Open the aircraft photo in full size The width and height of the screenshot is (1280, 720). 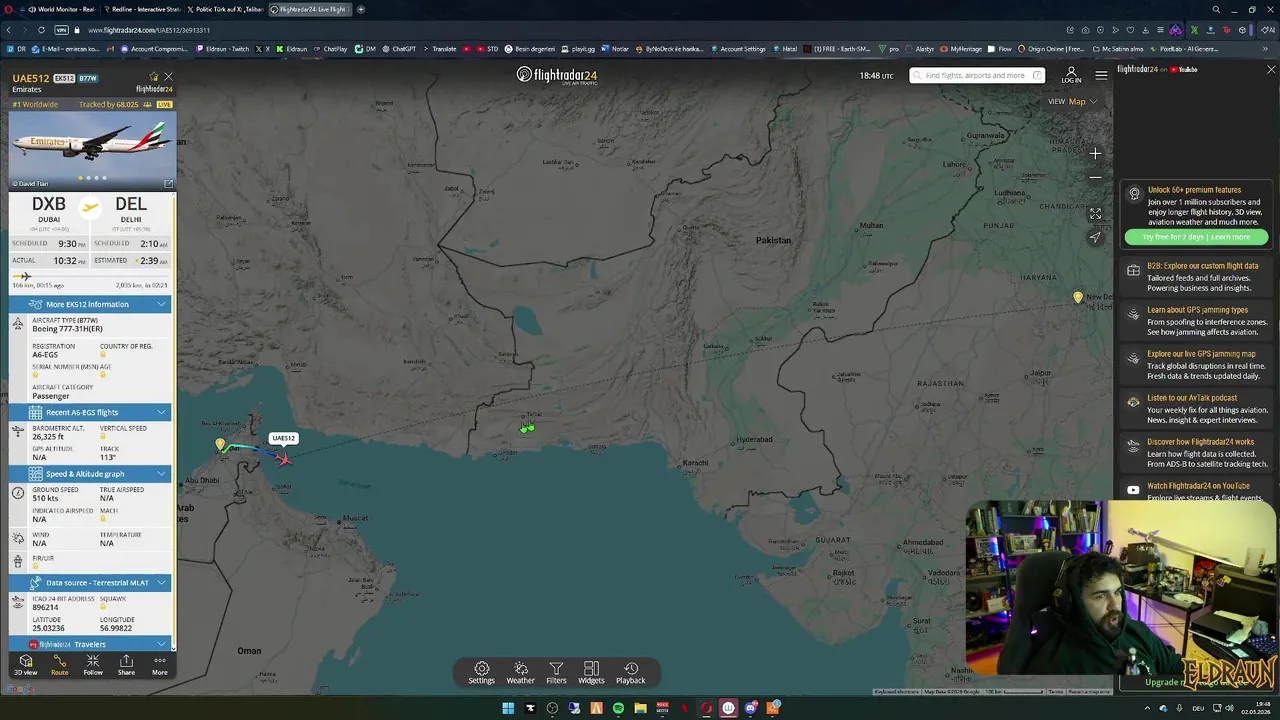pyautogui.click(x=168, y=184)
